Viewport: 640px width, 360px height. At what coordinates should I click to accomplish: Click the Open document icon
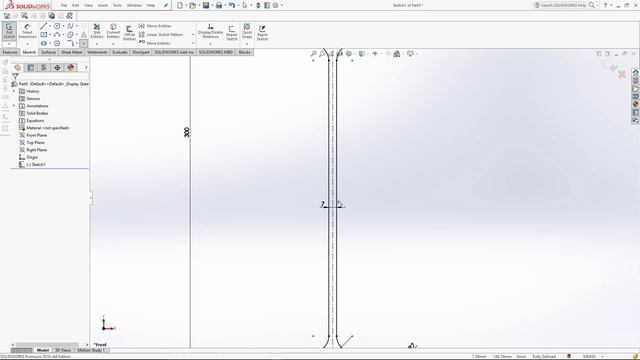(x=193, y=5)
